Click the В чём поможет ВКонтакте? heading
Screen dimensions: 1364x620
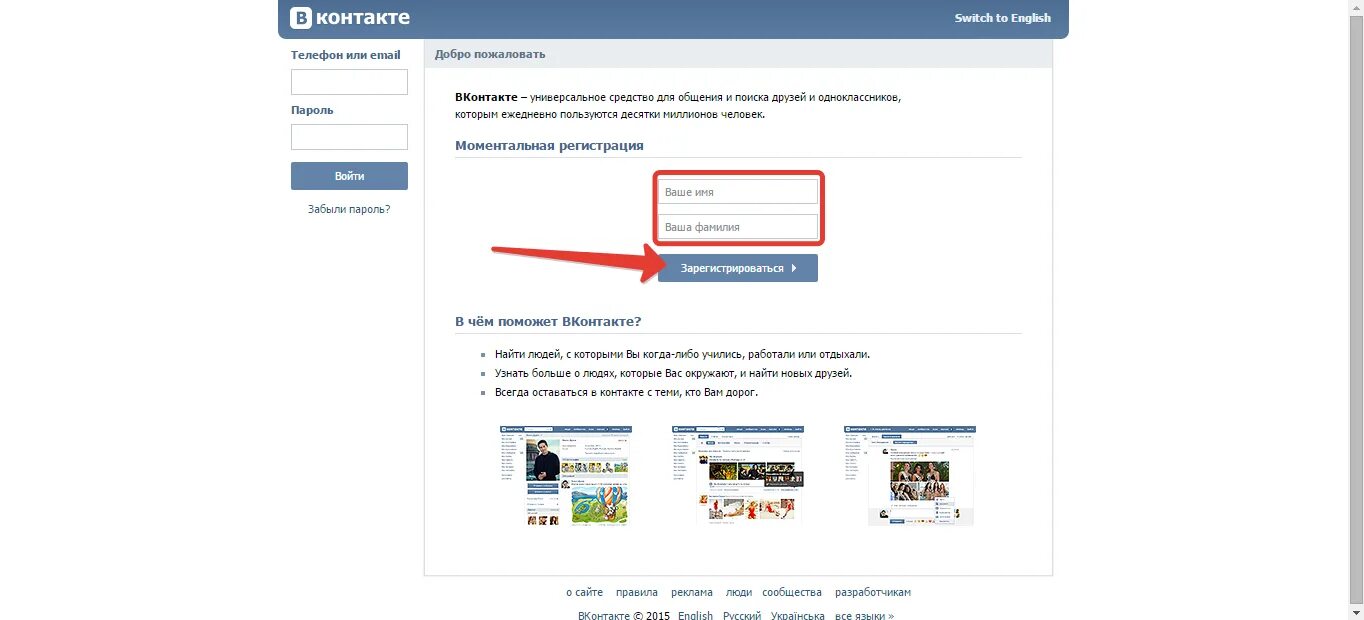[x=548, y=321]
